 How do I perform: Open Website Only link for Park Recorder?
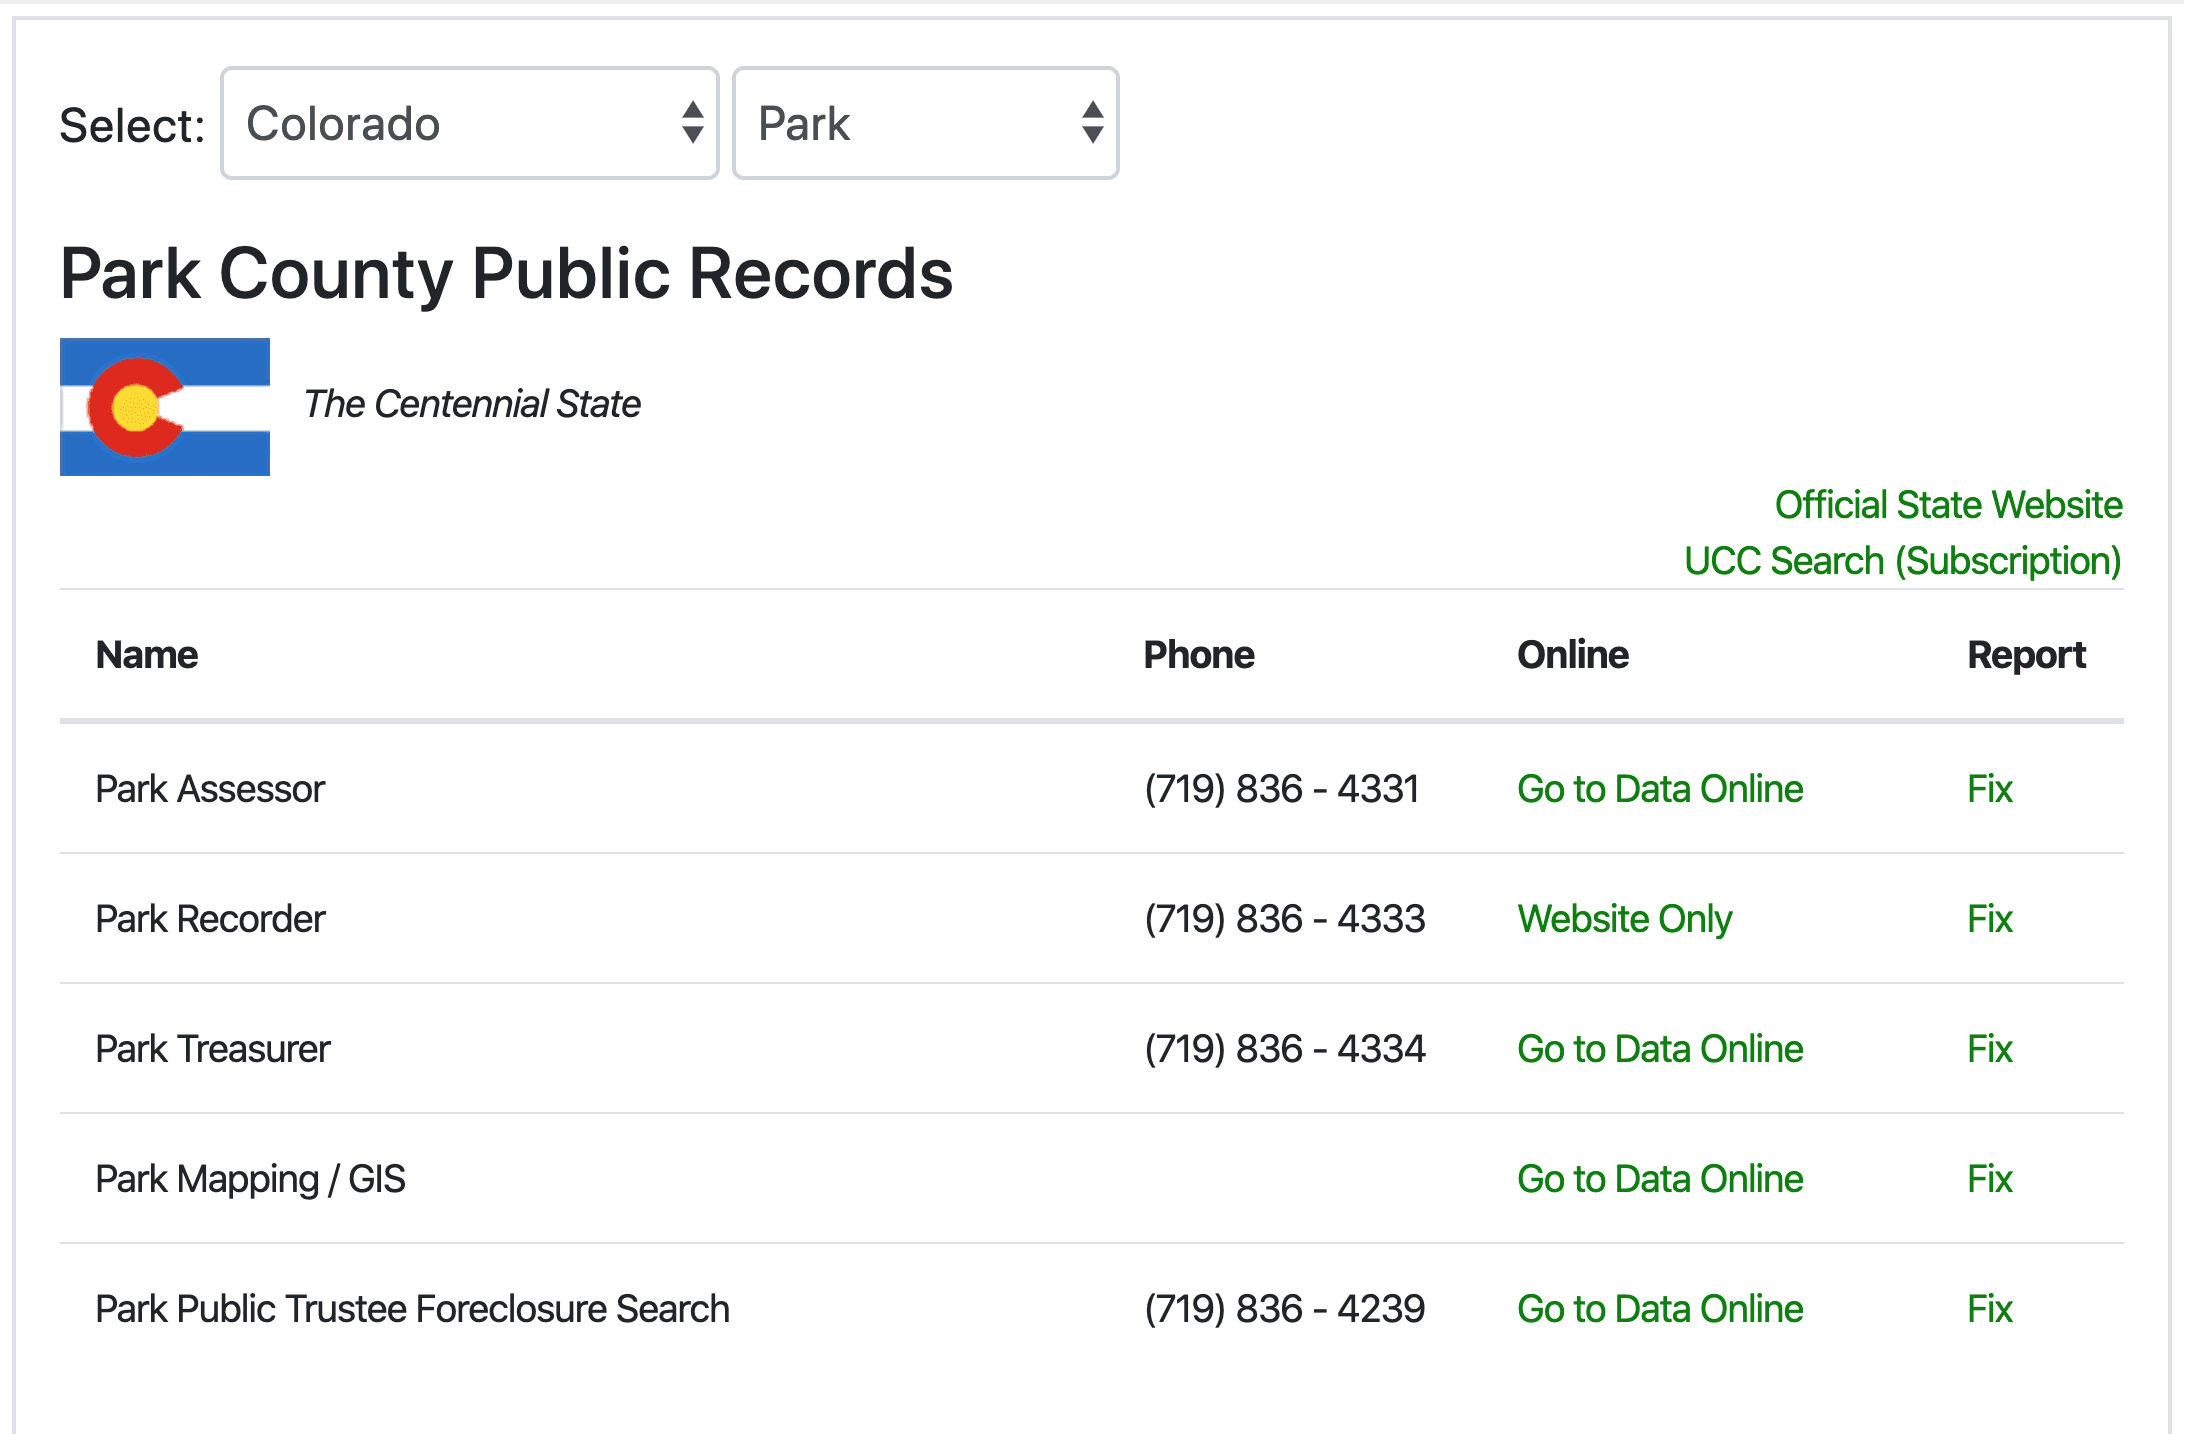[x=1624, y=919]
